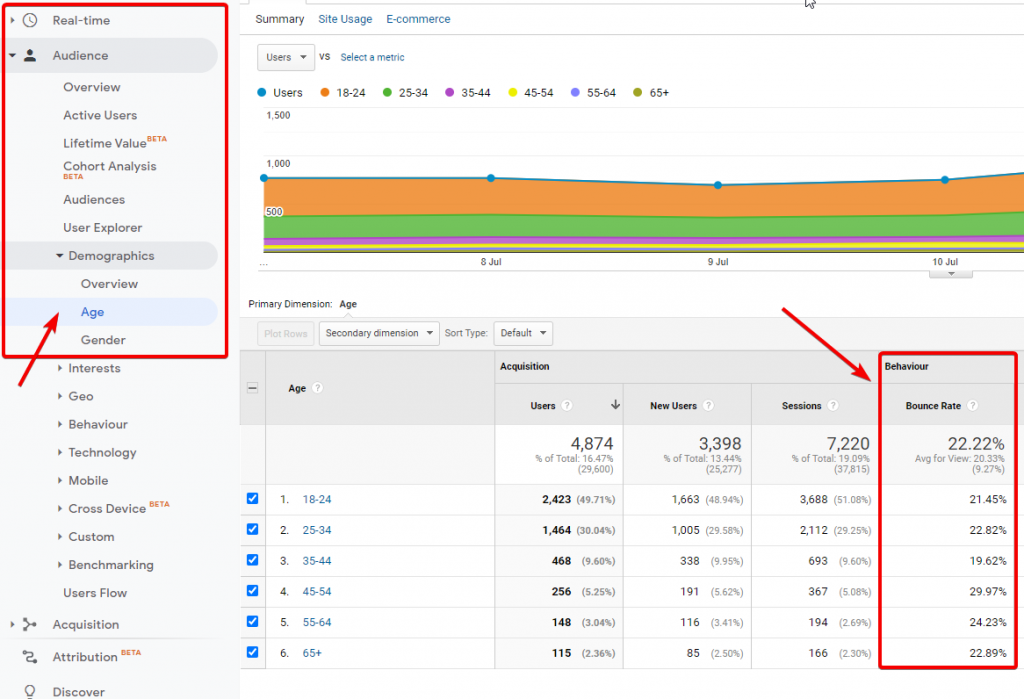The image size is (1024, 699).
Task: Uncheck the 65+ row checkbox
Action: pos(252,653)
